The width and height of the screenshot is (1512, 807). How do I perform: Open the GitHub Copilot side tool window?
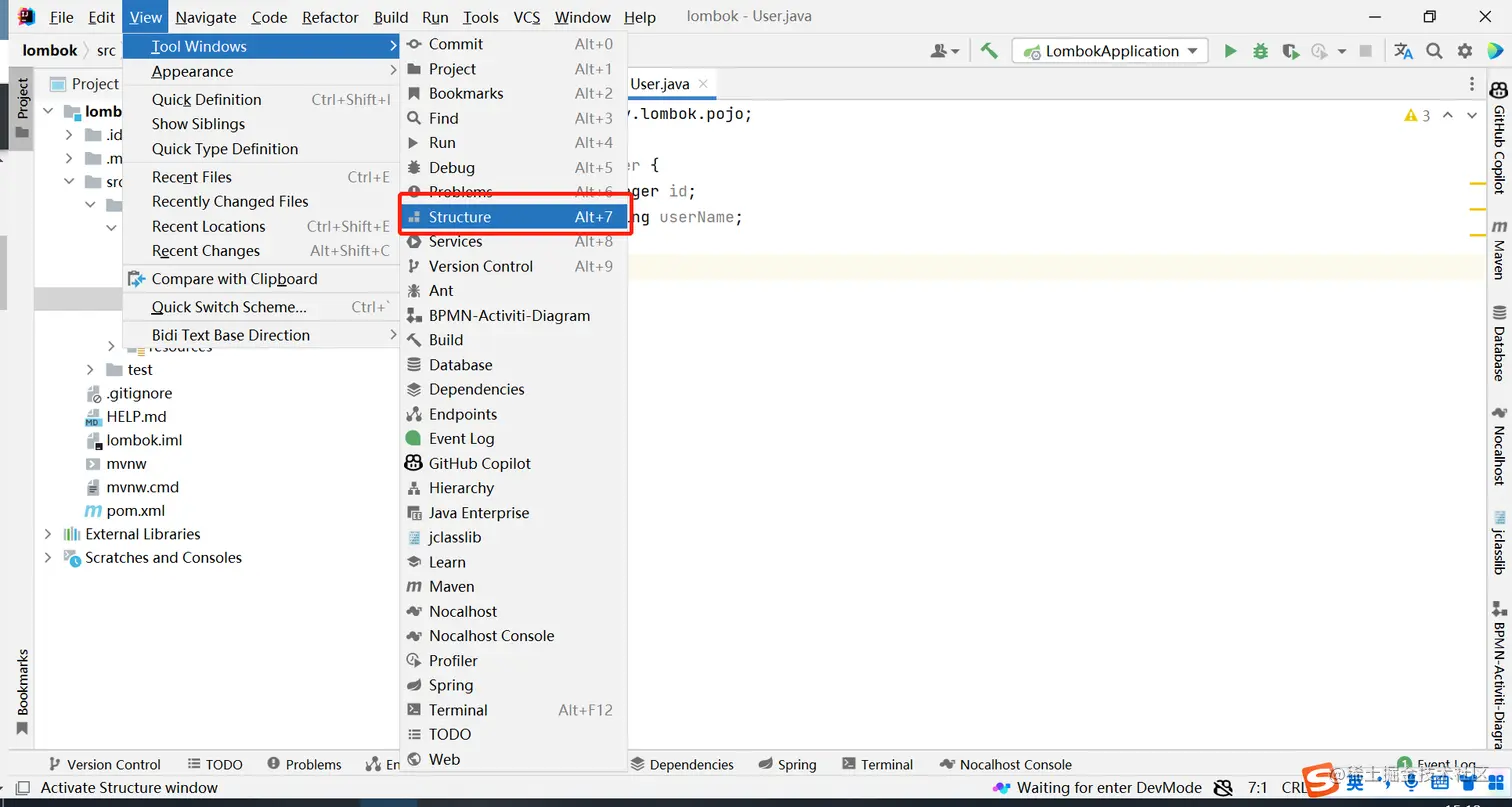coord(1499,139)
